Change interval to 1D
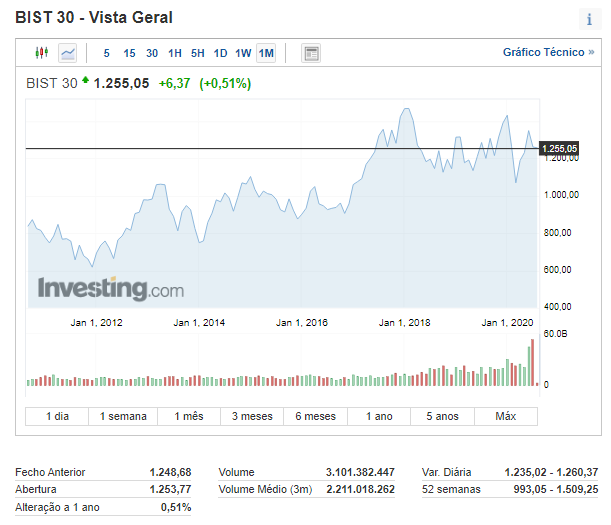611x525 pixels. [221, 53]
